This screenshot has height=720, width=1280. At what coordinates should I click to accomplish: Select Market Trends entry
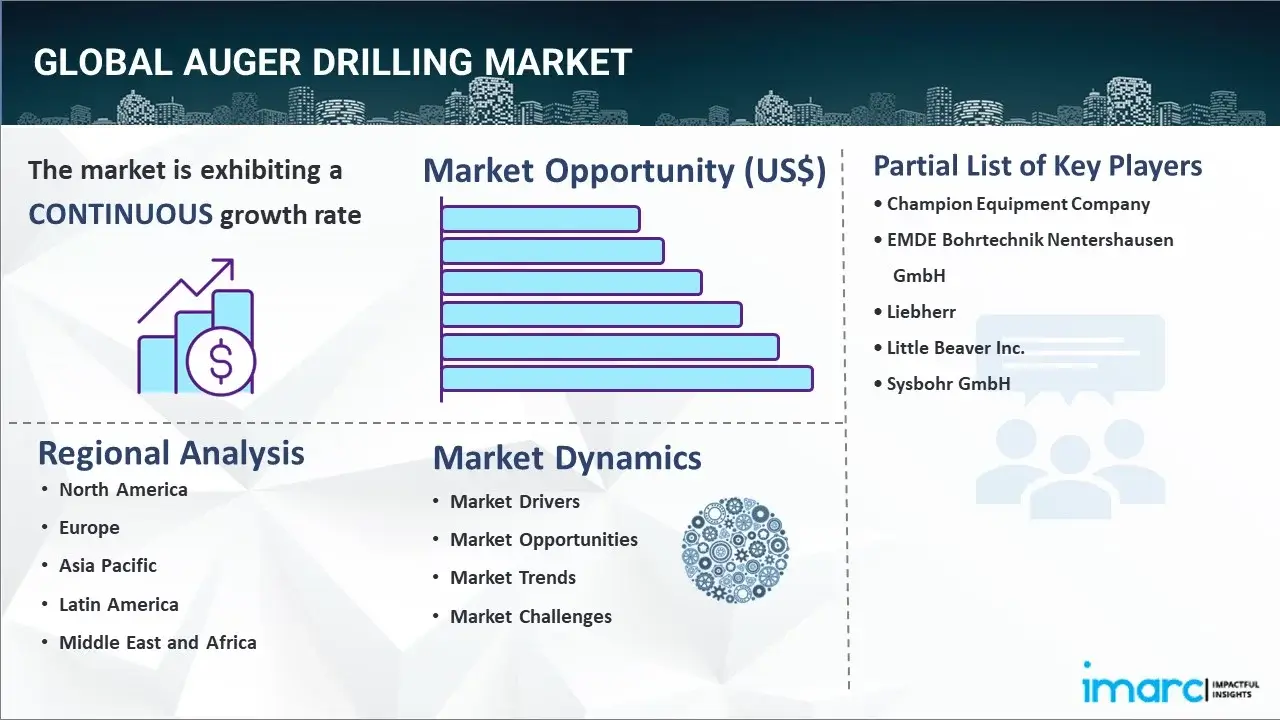tap(512, 577)
